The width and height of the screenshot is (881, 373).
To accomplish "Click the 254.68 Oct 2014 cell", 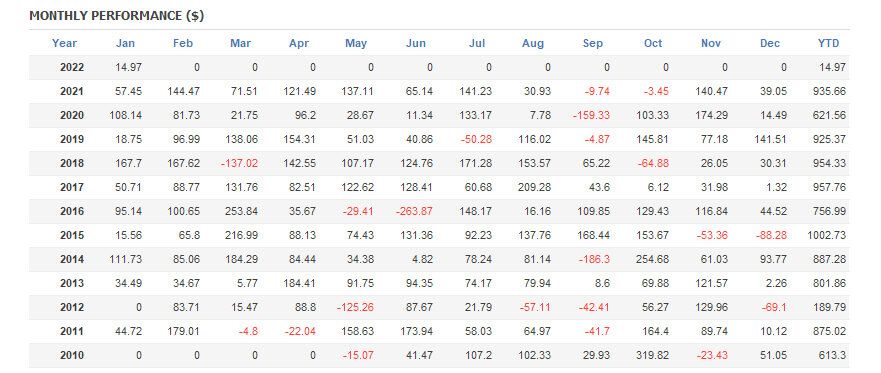I will coord(653,260).
